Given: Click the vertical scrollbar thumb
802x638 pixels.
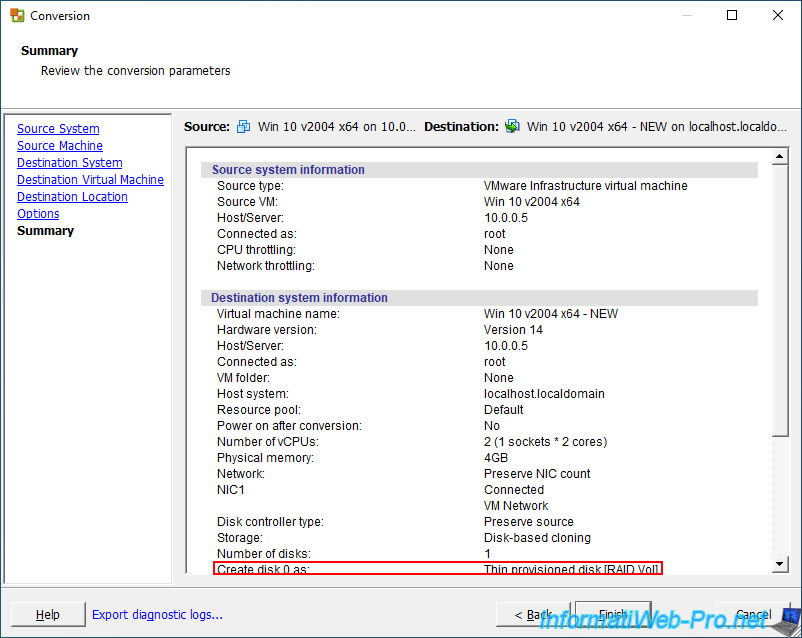Looking at the screenshot, I should (x=779, y=301).
